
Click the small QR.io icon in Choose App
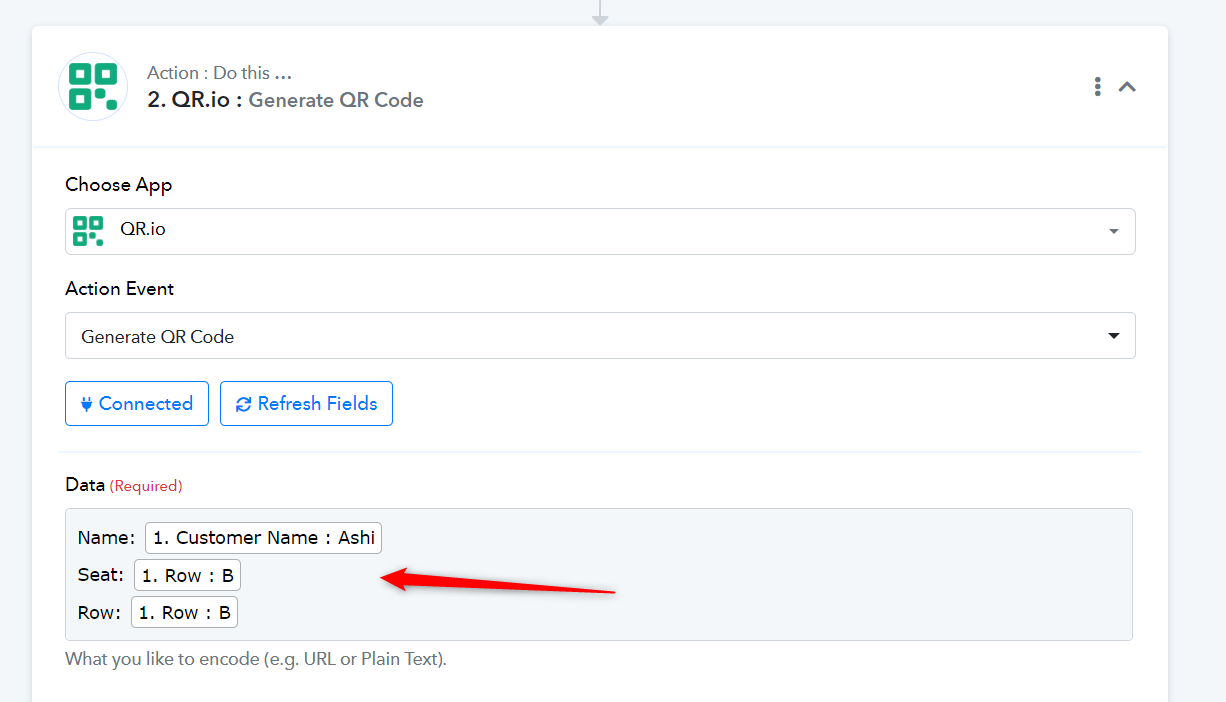88,231
